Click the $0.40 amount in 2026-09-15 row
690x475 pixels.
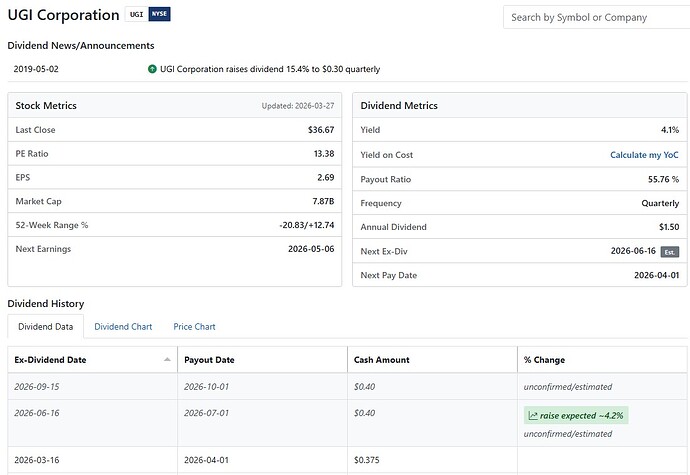(364, 387)
